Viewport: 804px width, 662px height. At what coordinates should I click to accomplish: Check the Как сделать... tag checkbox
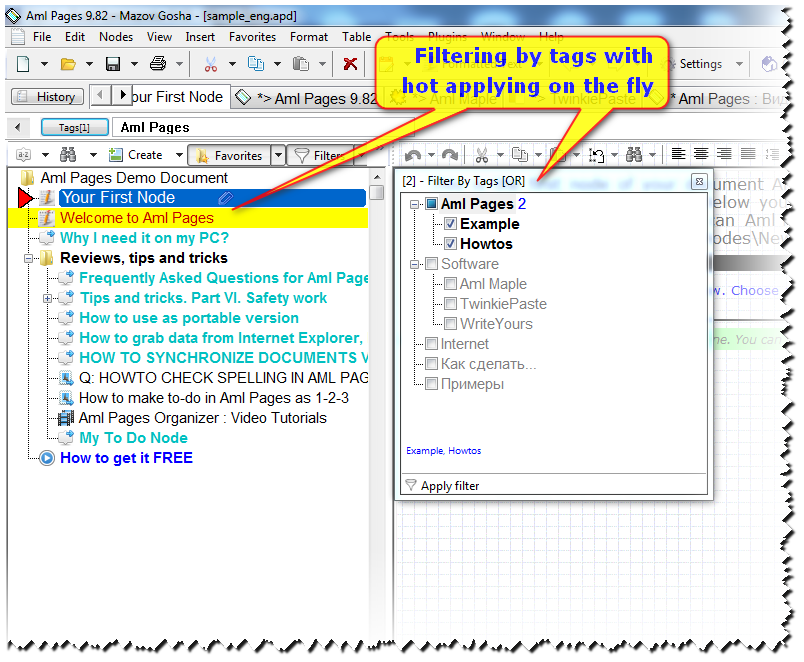point(432,364)
